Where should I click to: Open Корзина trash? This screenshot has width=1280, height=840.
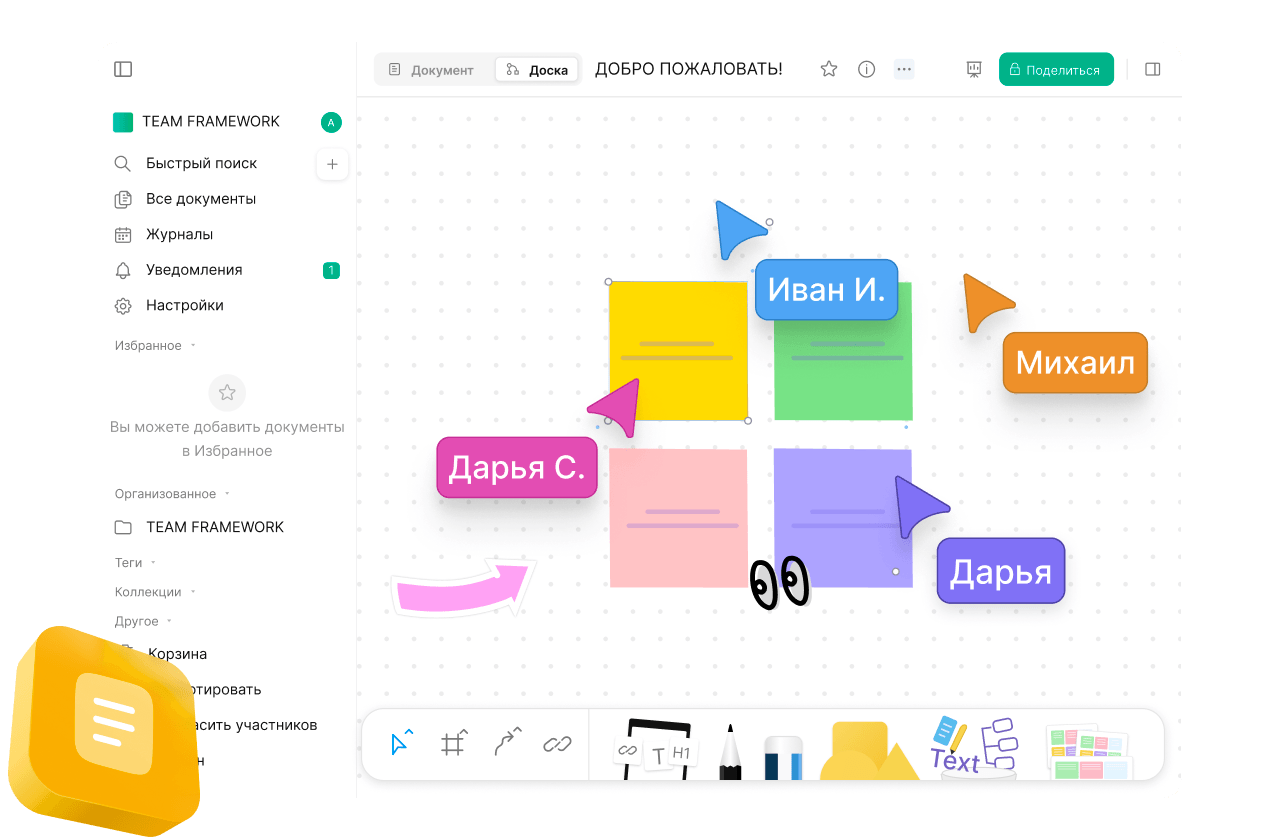point(178,654)
